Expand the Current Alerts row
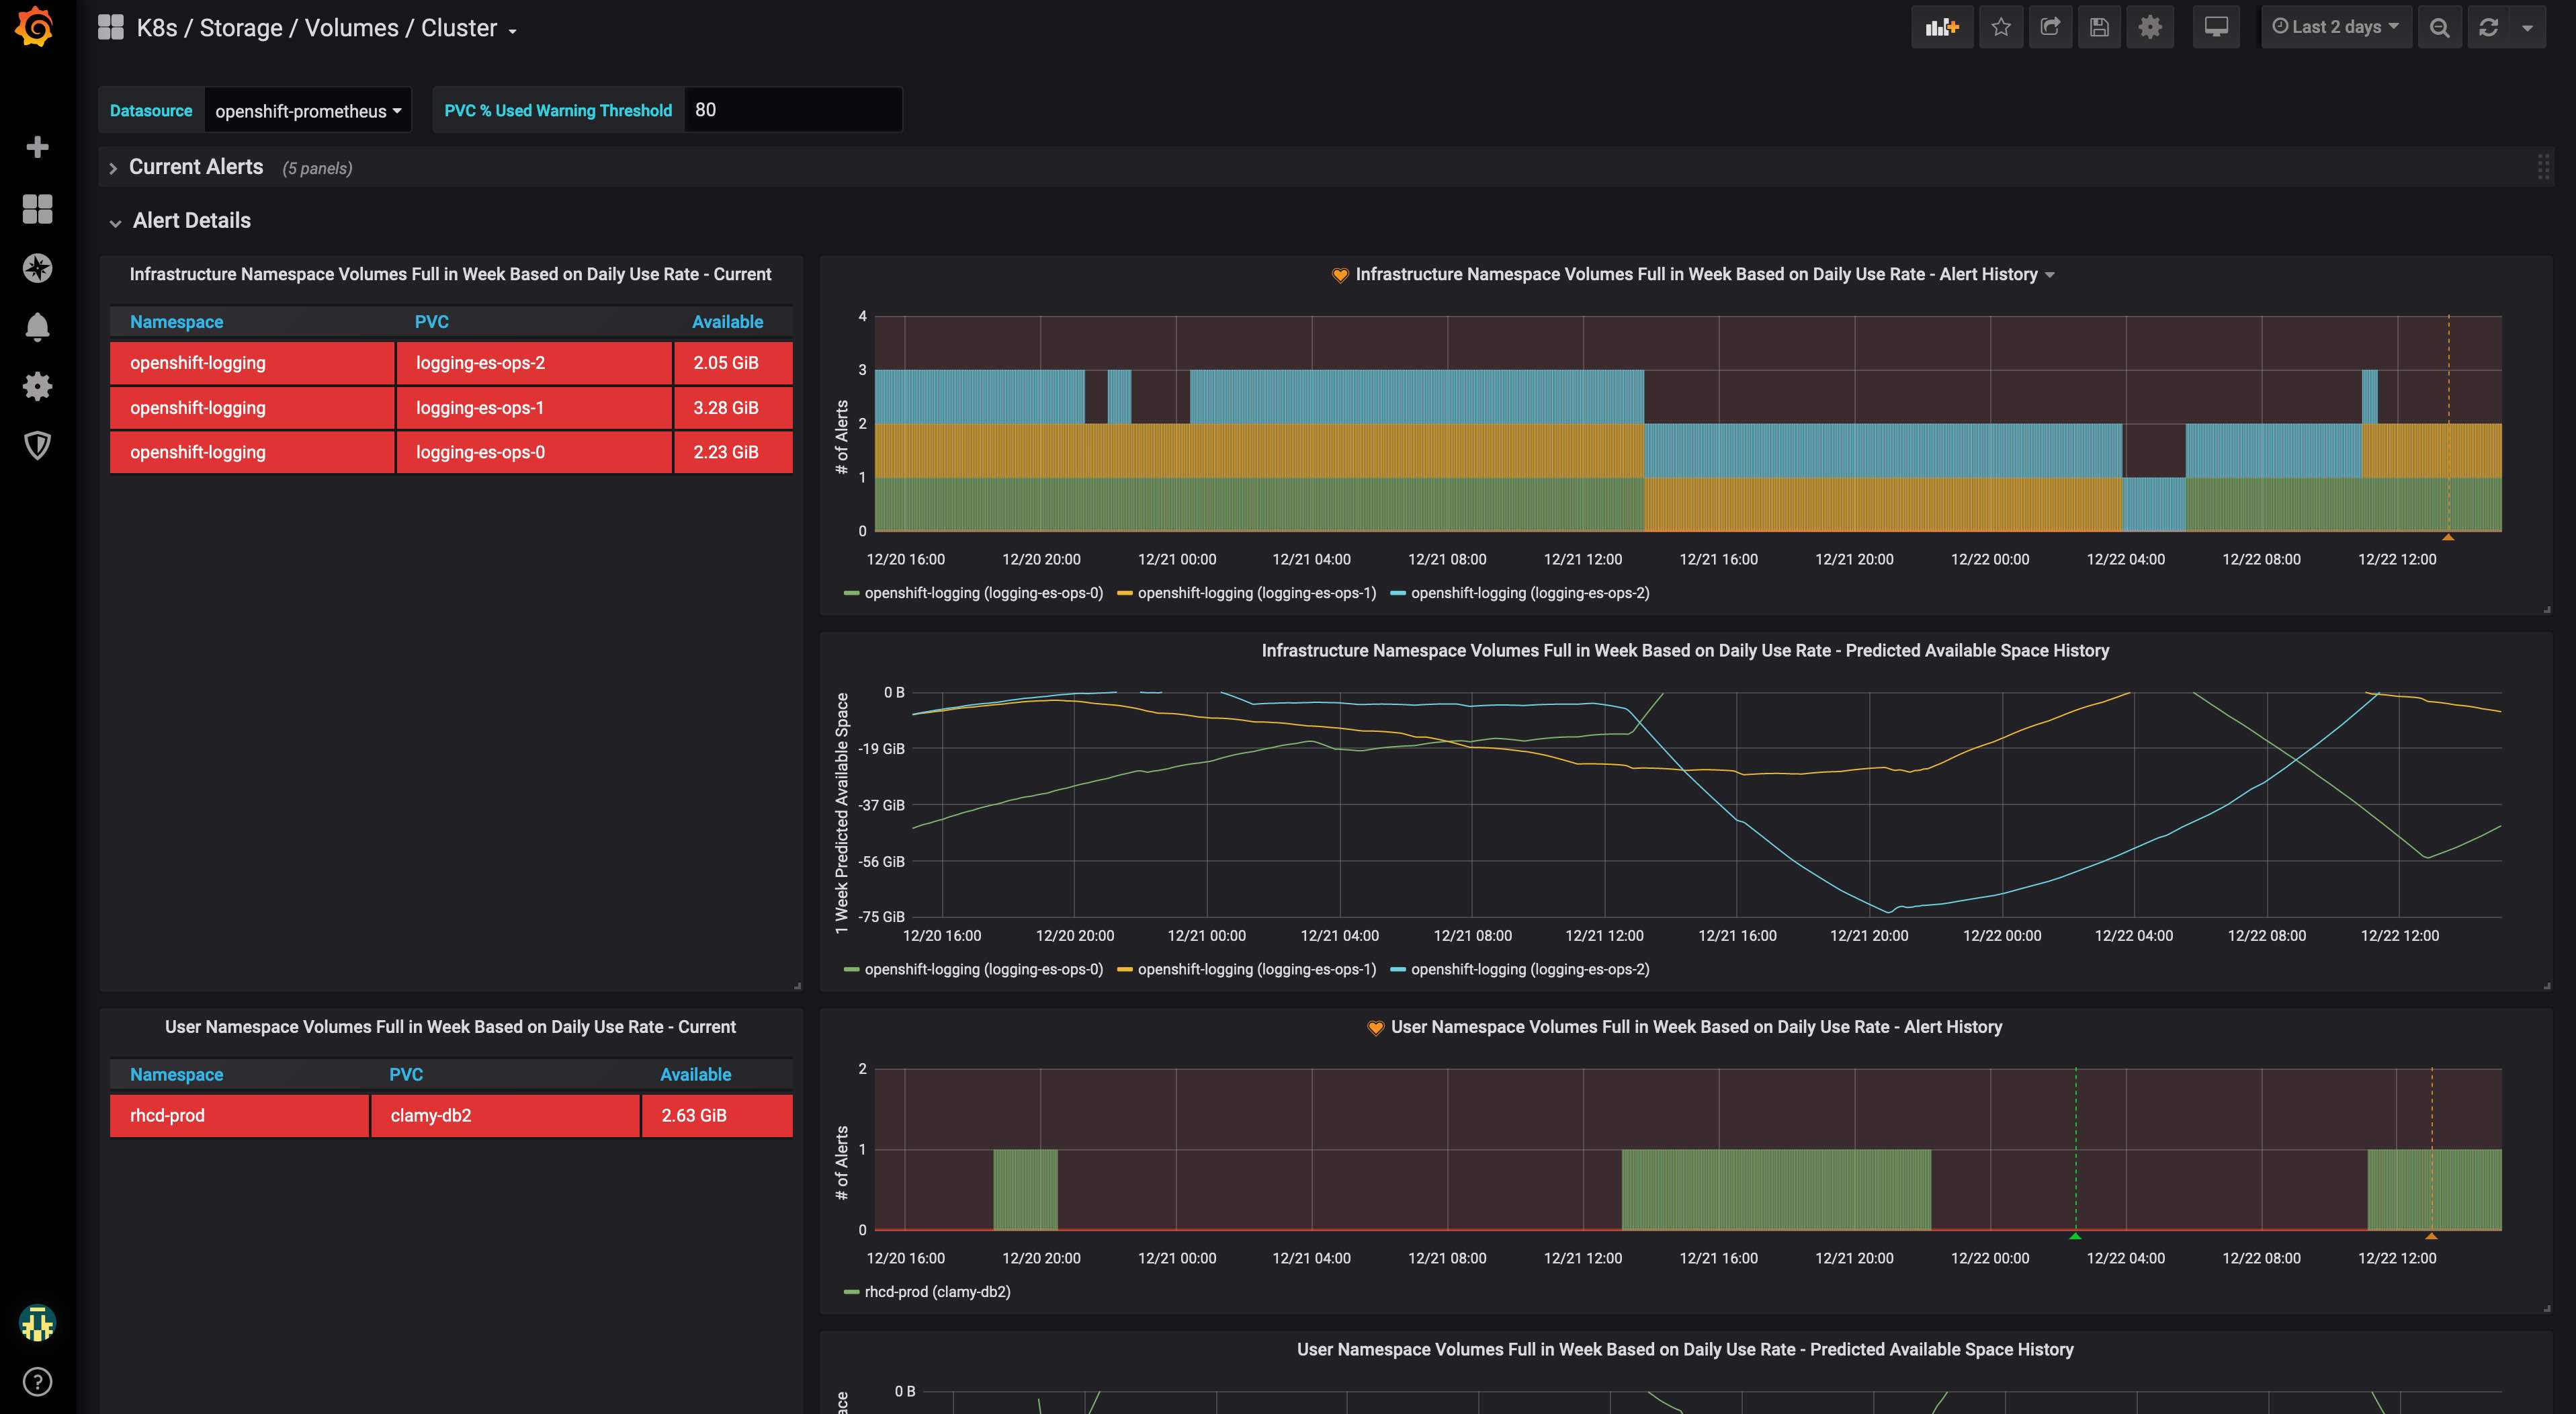 (195, 167)
